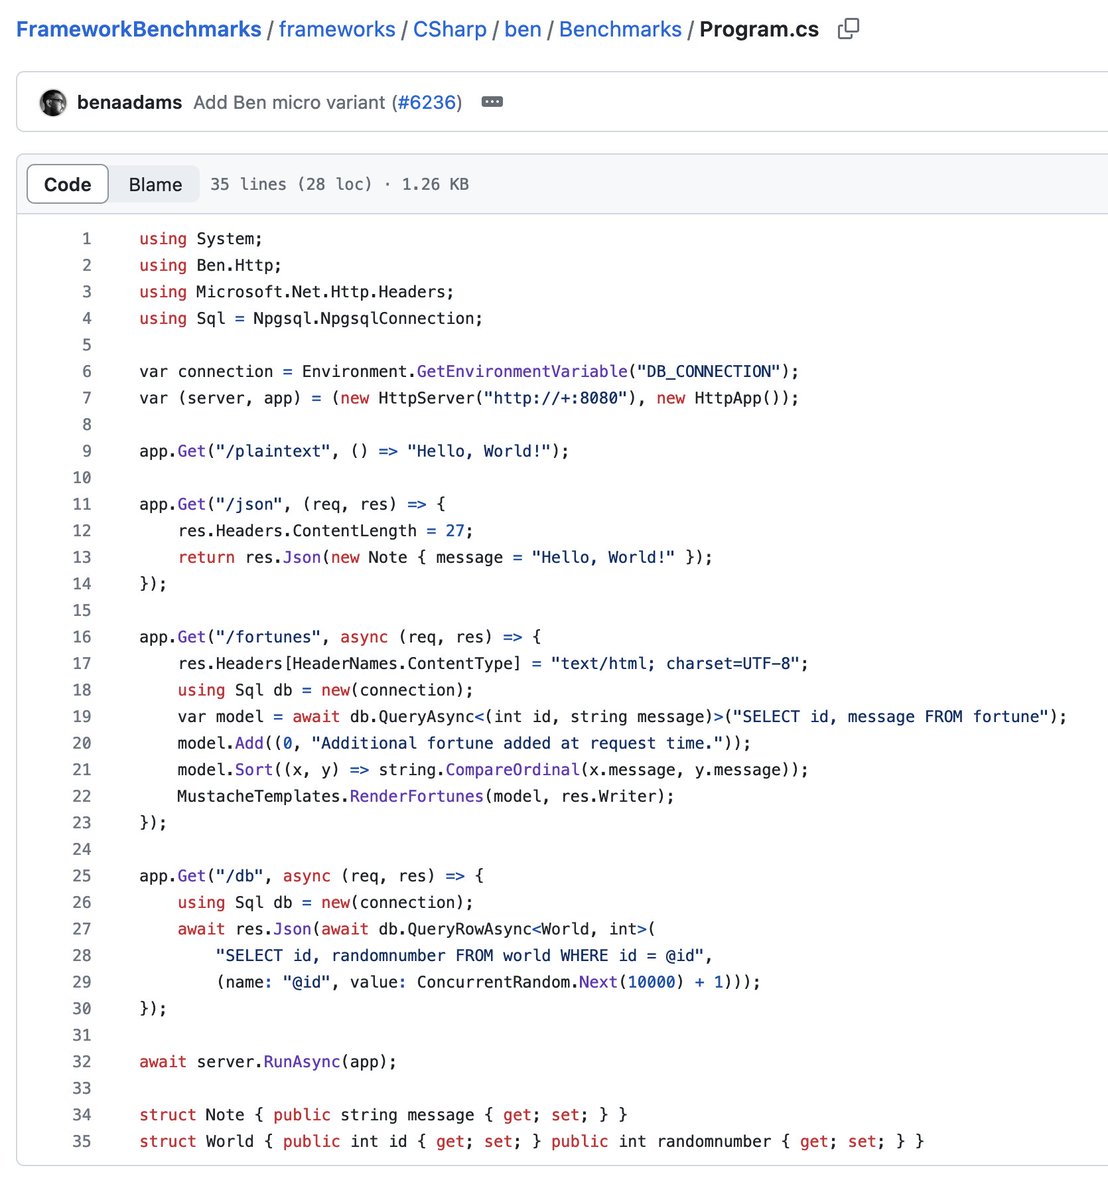The image size is (1108, 1200).
Task: Open pull request #6236 link
Action: click(x=427, y=102)
